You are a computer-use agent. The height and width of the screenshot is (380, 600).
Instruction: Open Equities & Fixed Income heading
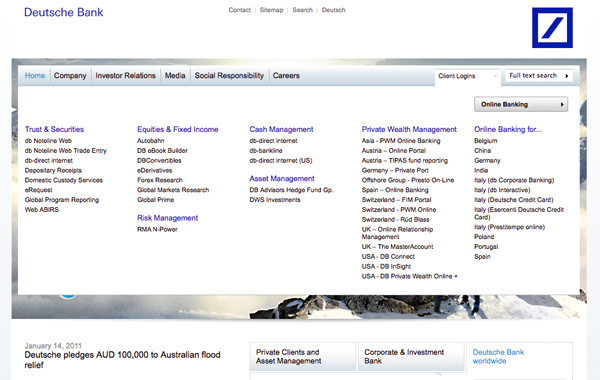click(x=178, y=129)
